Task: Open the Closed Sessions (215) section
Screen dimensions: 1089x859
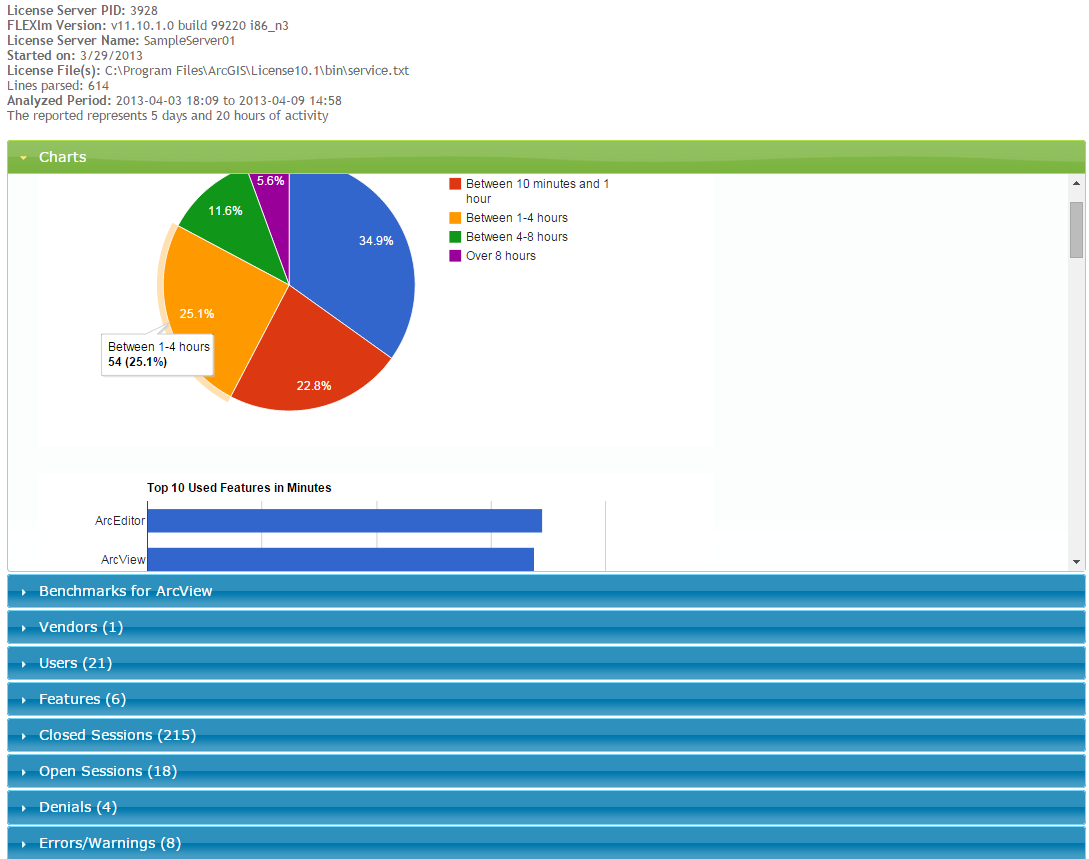Action: click(x=117, y=735)
